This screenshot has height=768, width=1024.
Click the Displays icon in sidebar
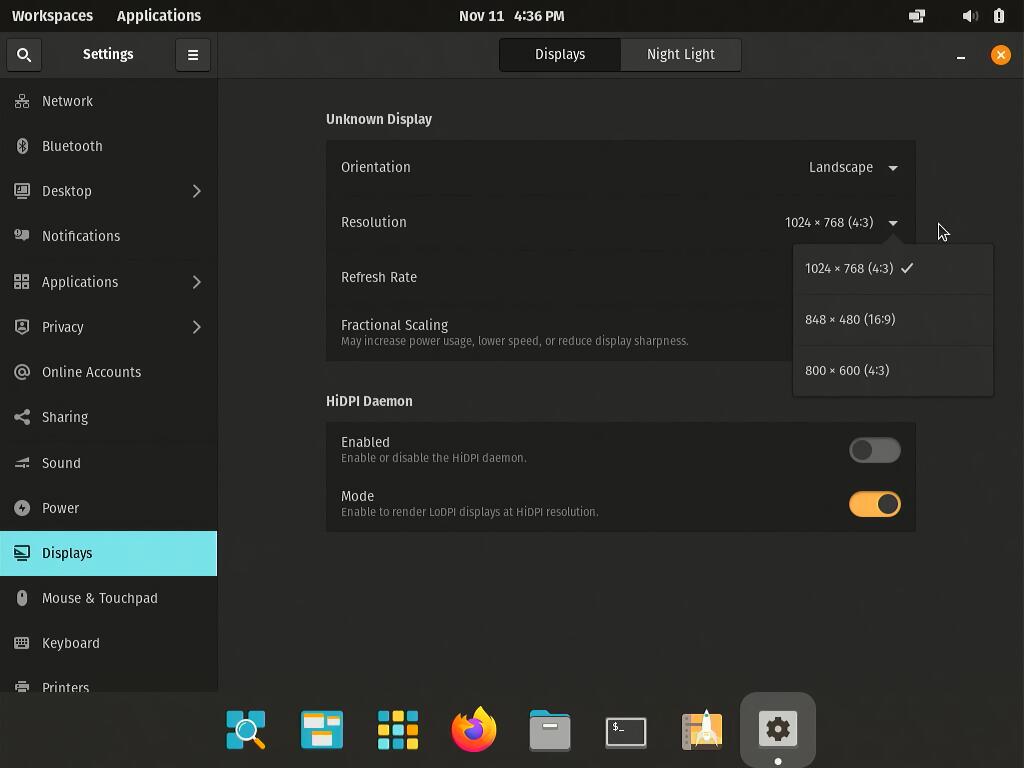[22, 553]
